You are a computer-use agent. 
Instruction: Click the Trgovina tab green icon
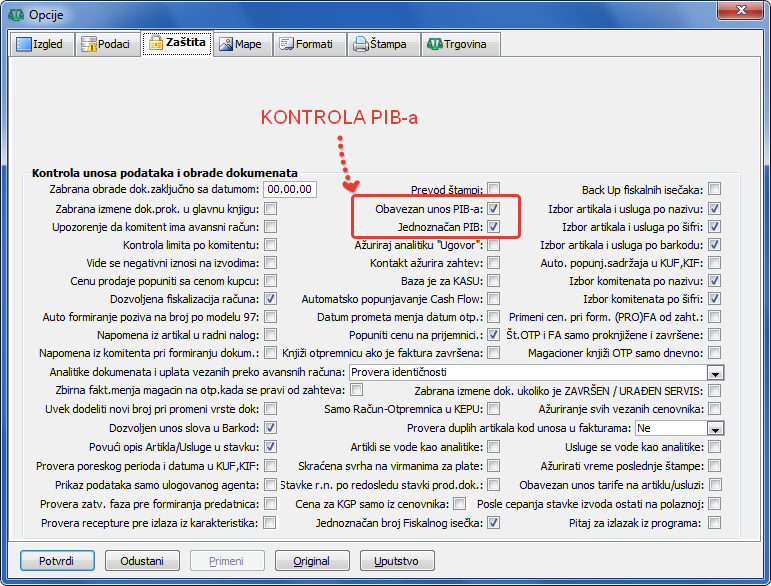(434, 44)
